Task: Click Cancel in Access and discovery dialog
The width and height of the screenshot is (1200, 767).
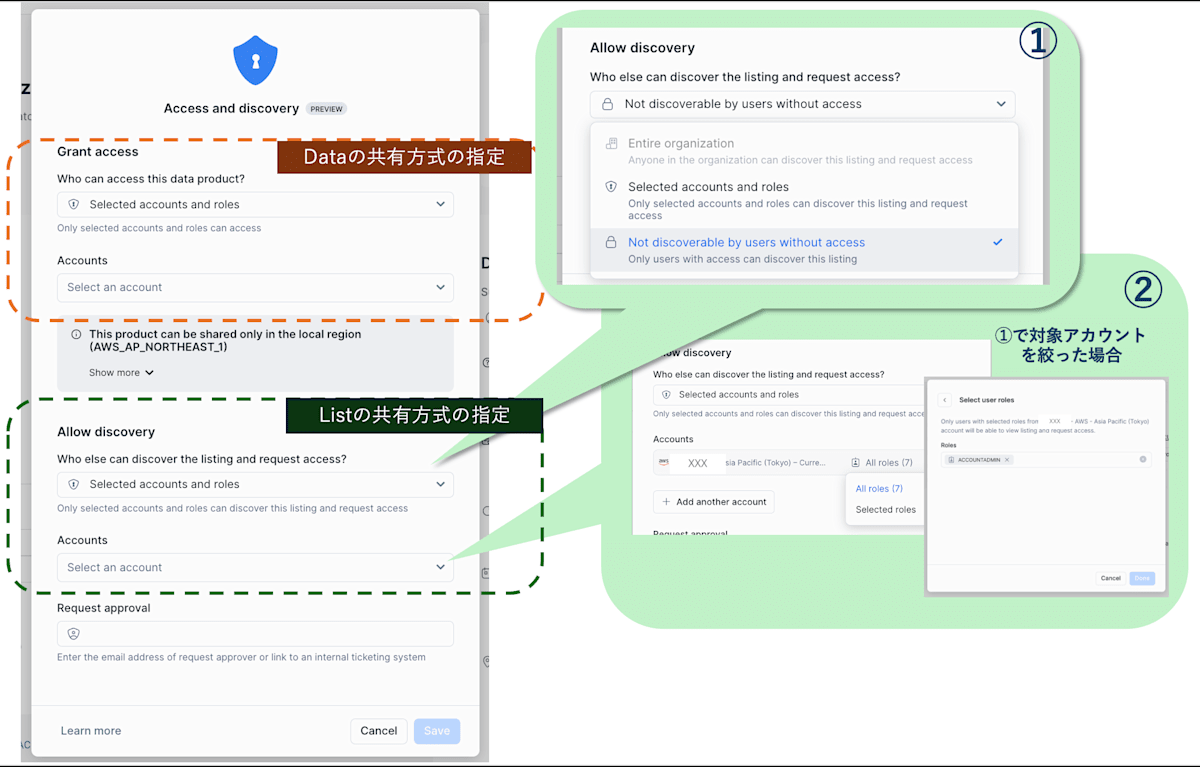Action: (x=379, y=731)
